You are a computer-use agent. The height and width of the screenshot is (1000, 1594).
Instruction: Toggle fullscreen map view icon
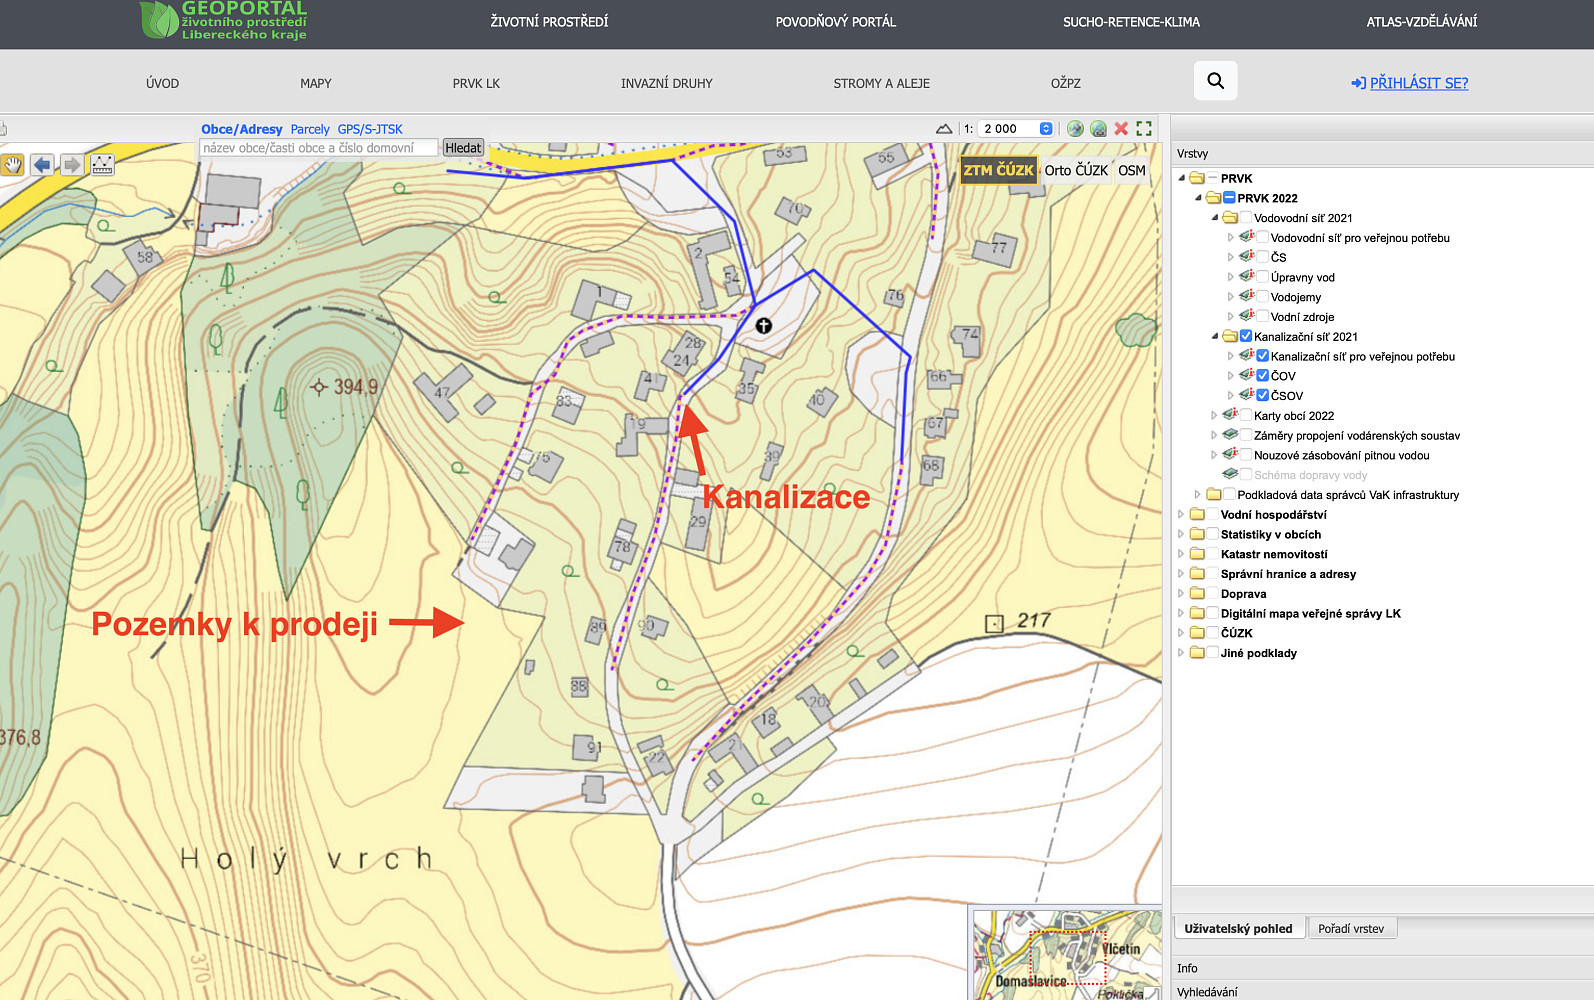[1144, 129]
